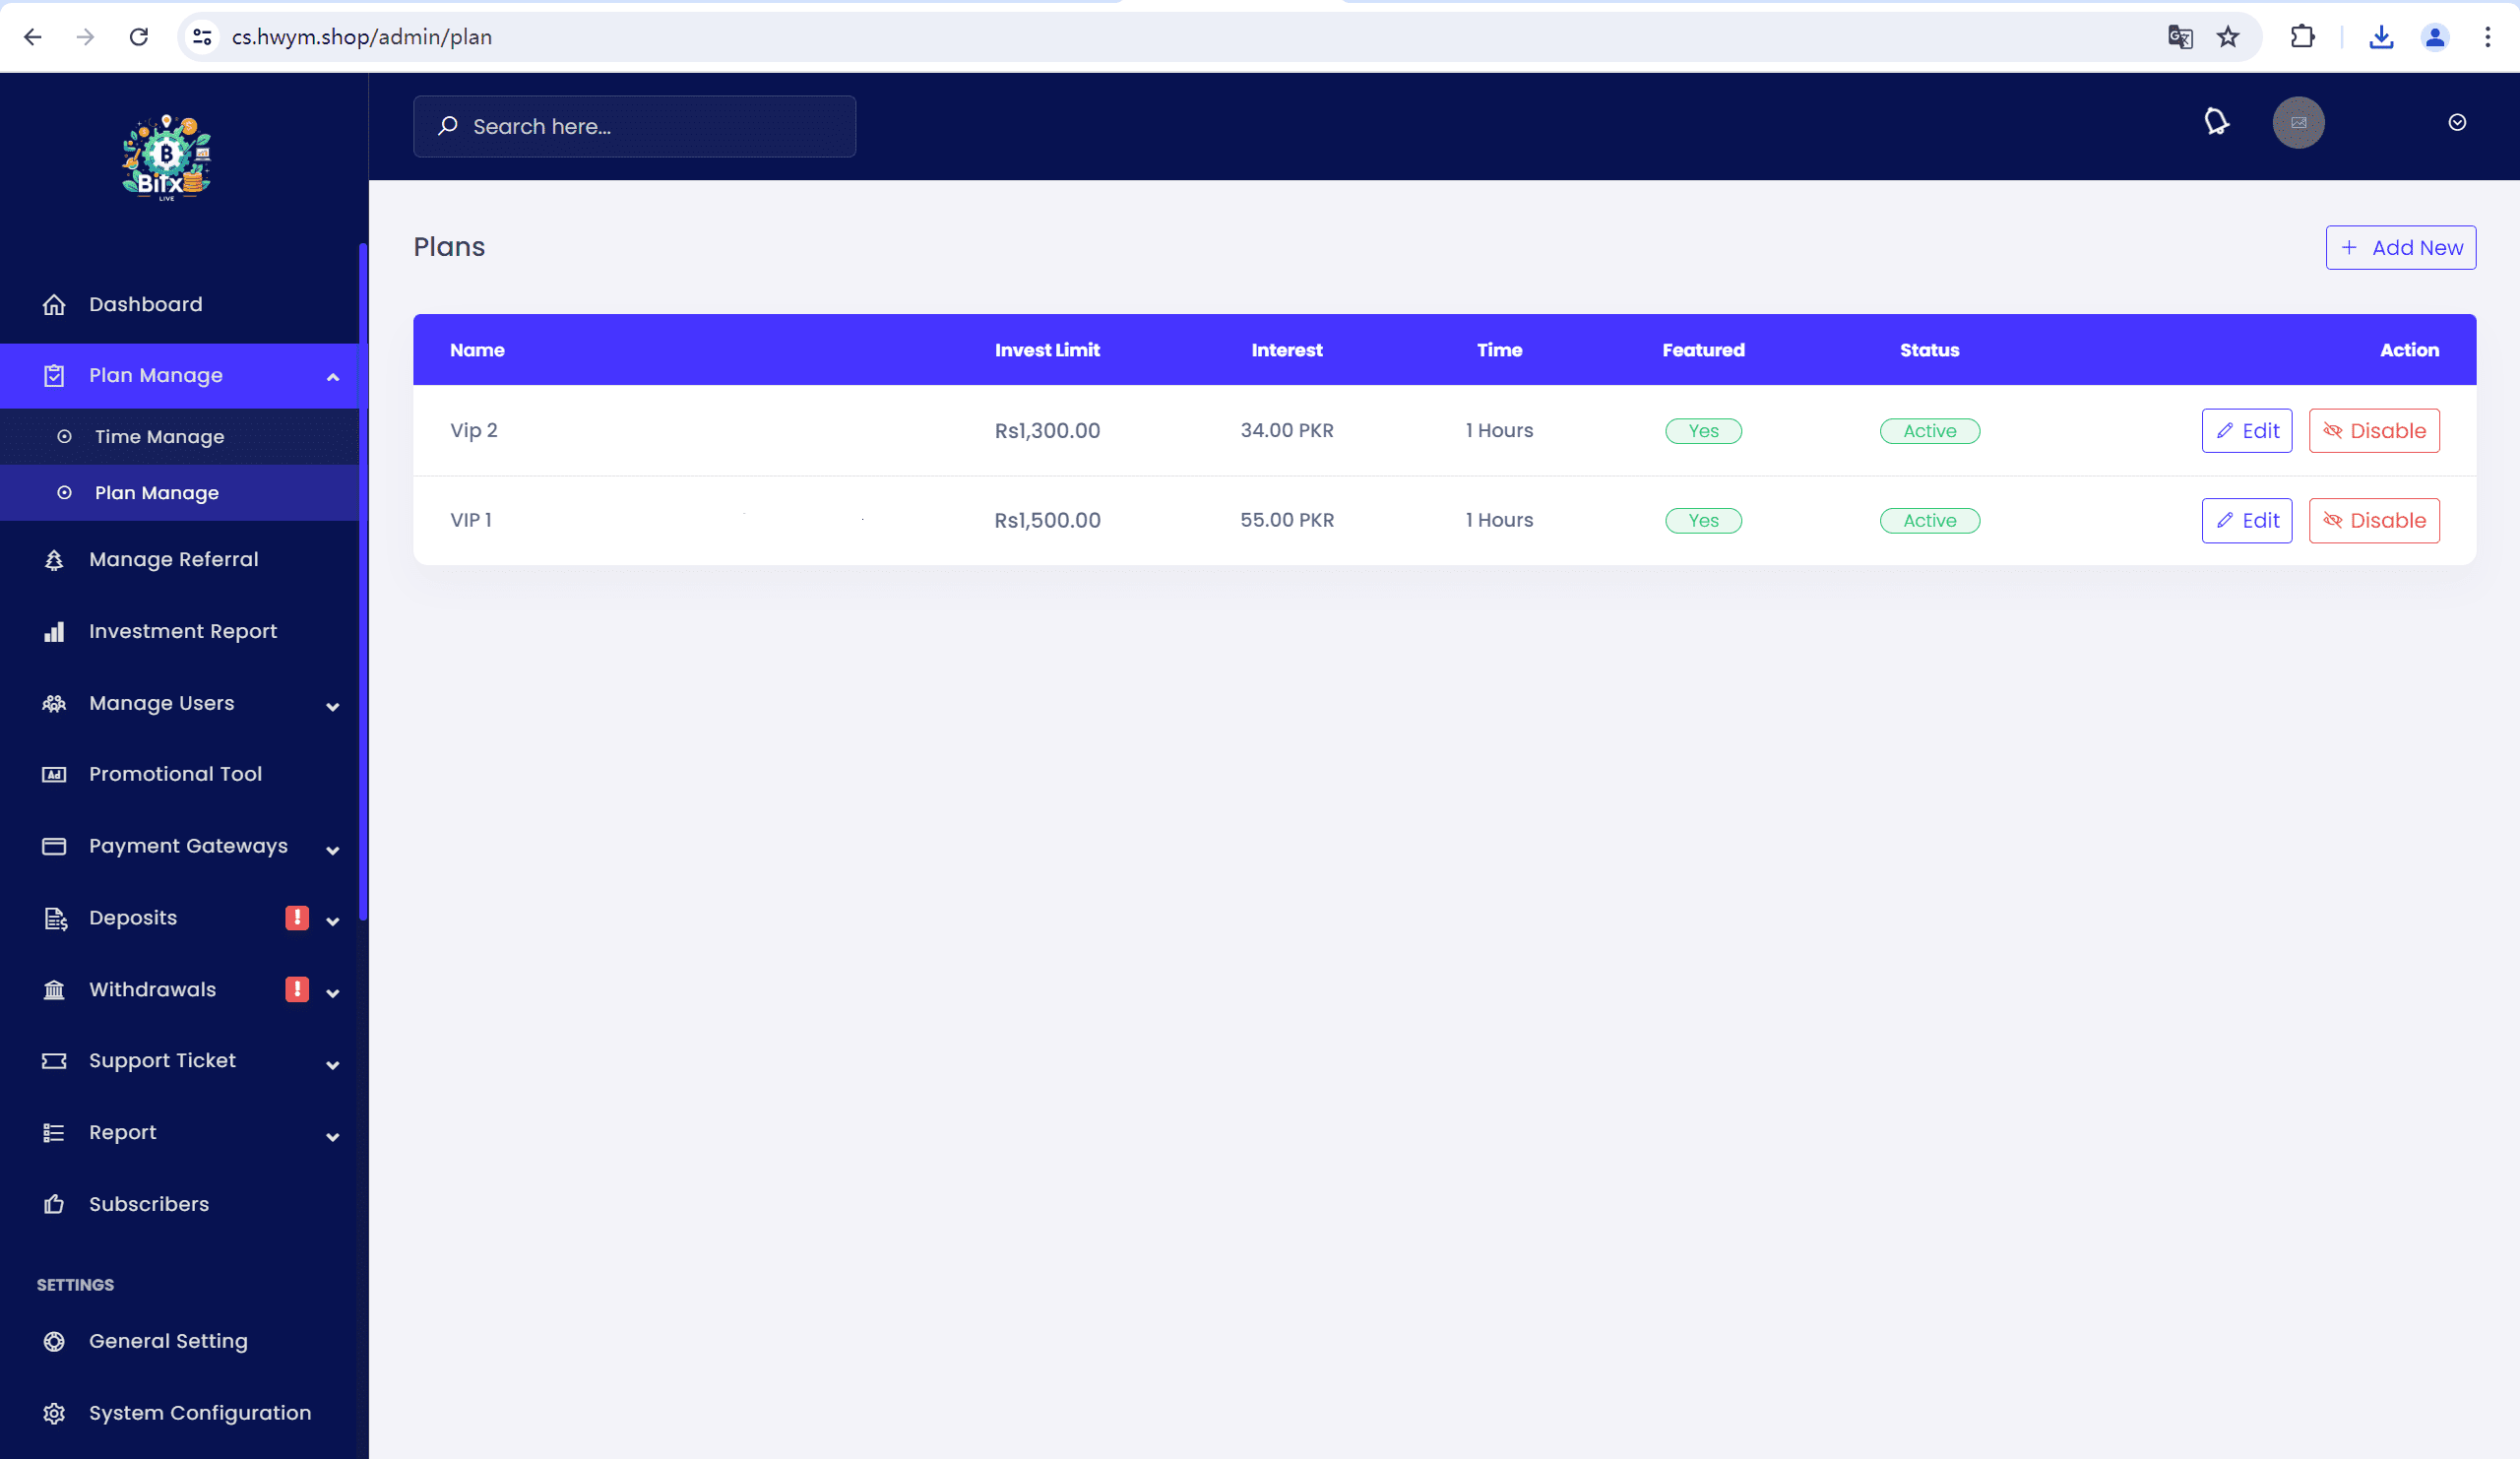Open Investment Report menu item
This screenshot has width=2520, height=1459.
182,631
